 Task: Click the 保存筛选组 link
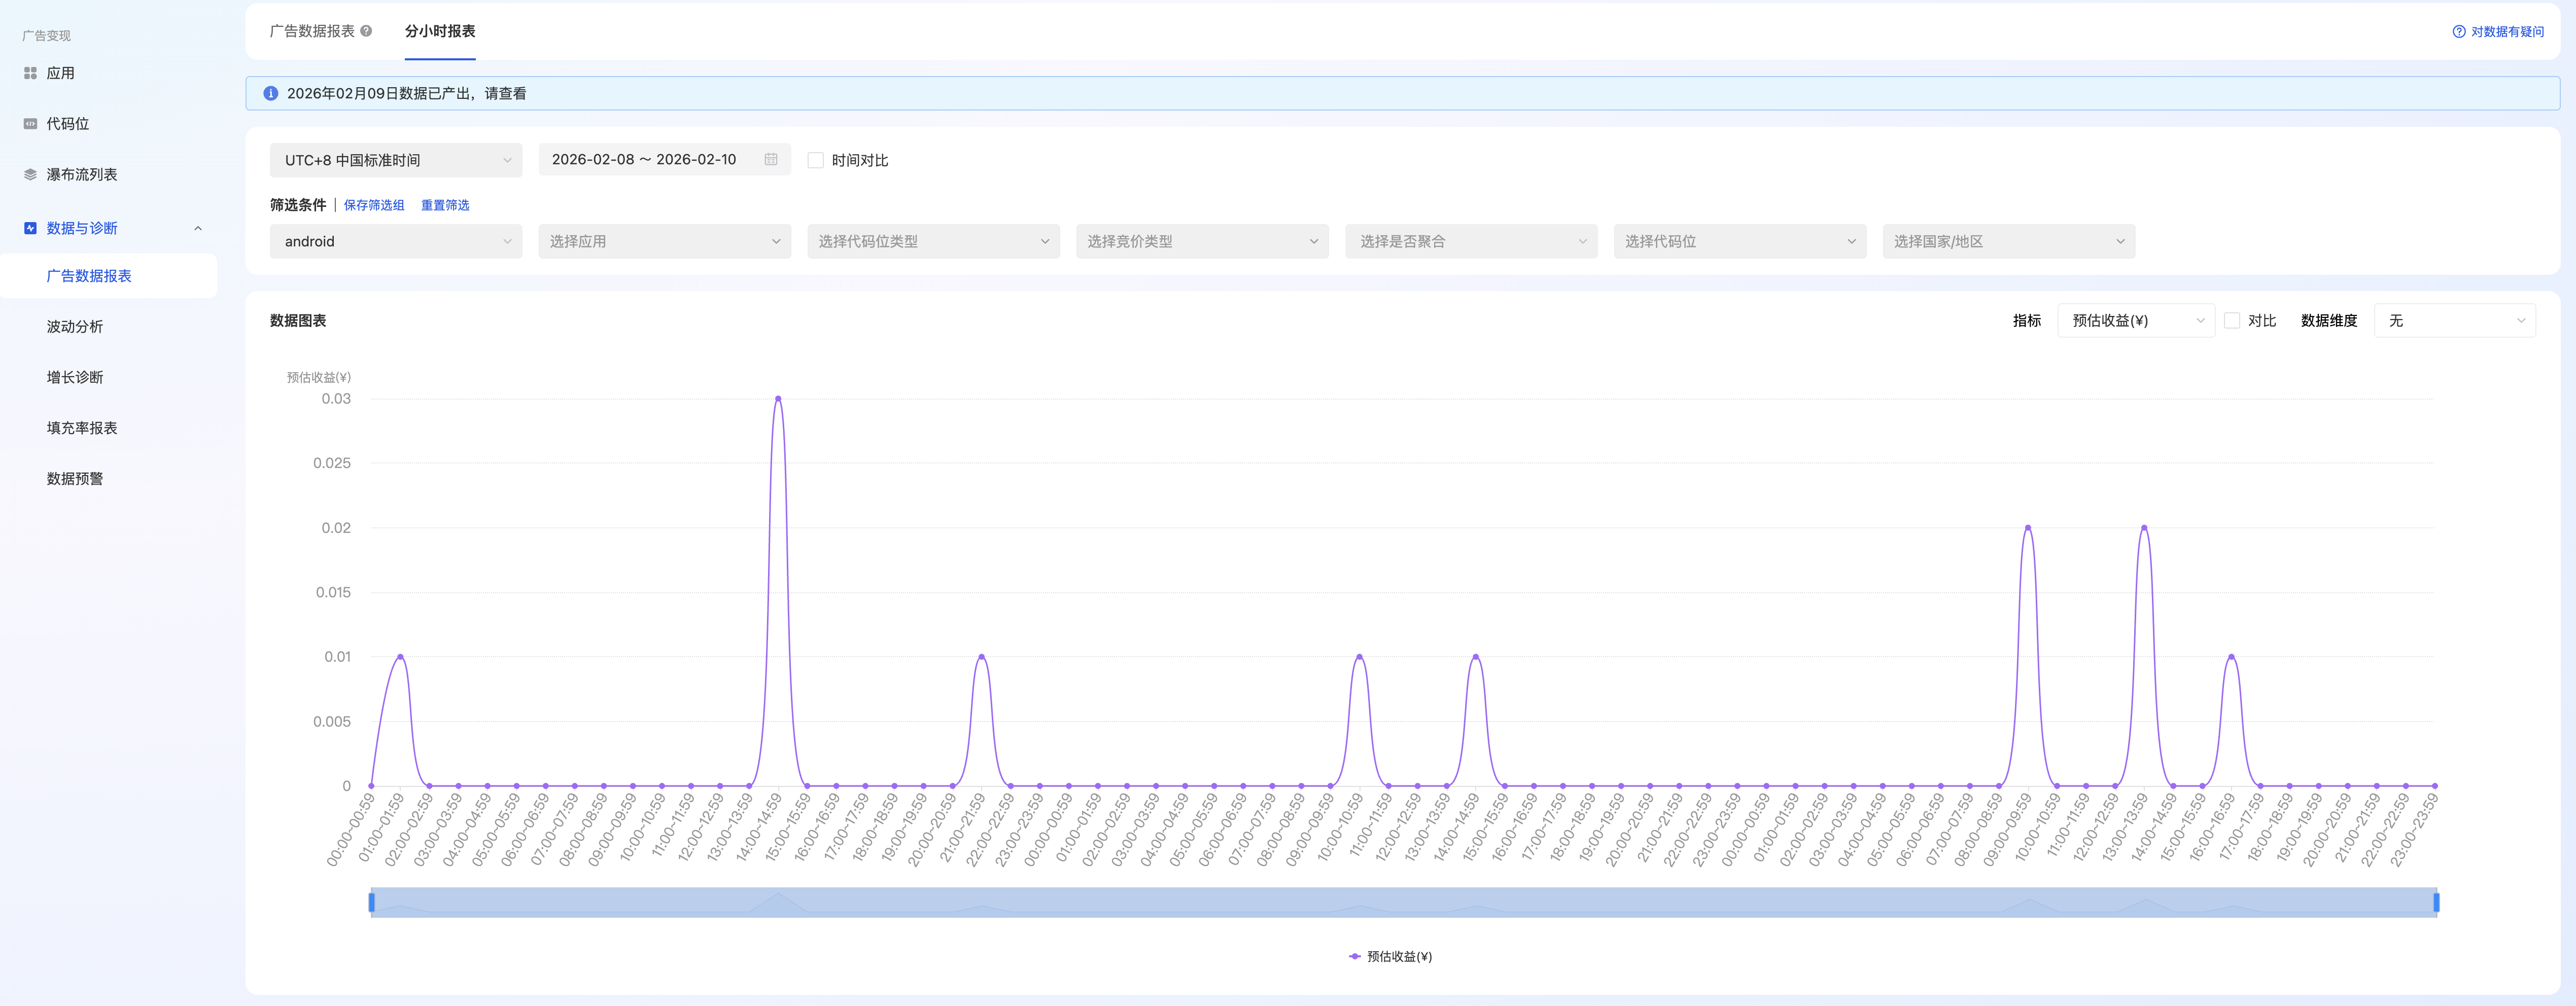coord(374,205)
